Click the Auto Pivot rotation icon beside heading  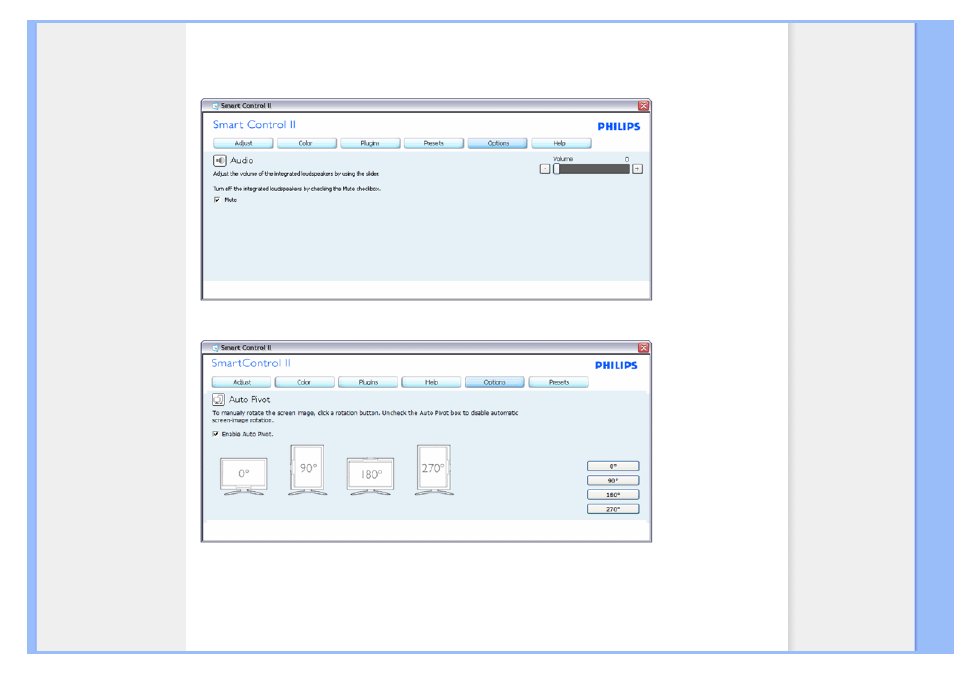tap(219, 399)
